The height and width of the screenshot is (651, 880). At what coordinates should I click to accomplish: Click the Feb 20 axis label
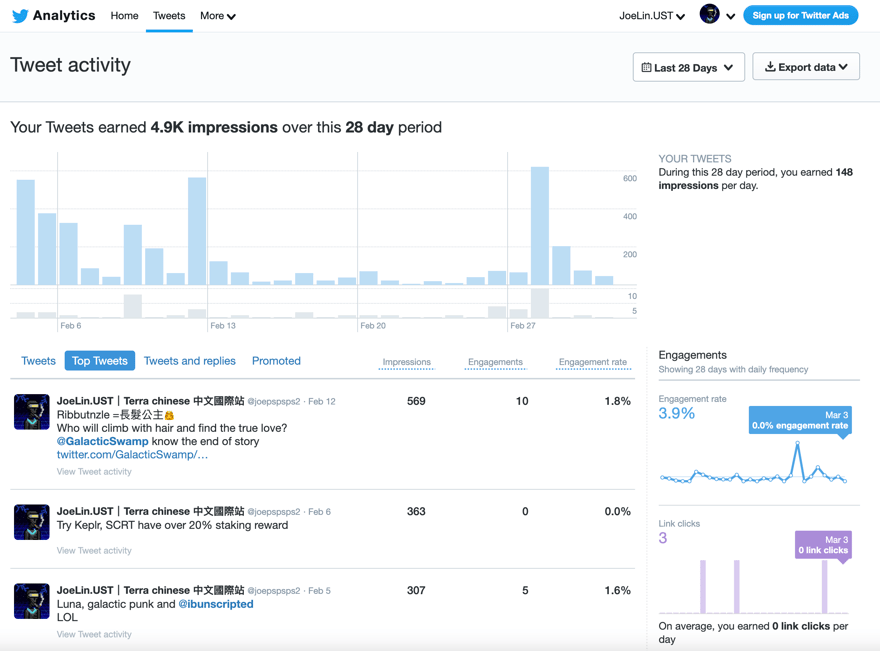373,326
